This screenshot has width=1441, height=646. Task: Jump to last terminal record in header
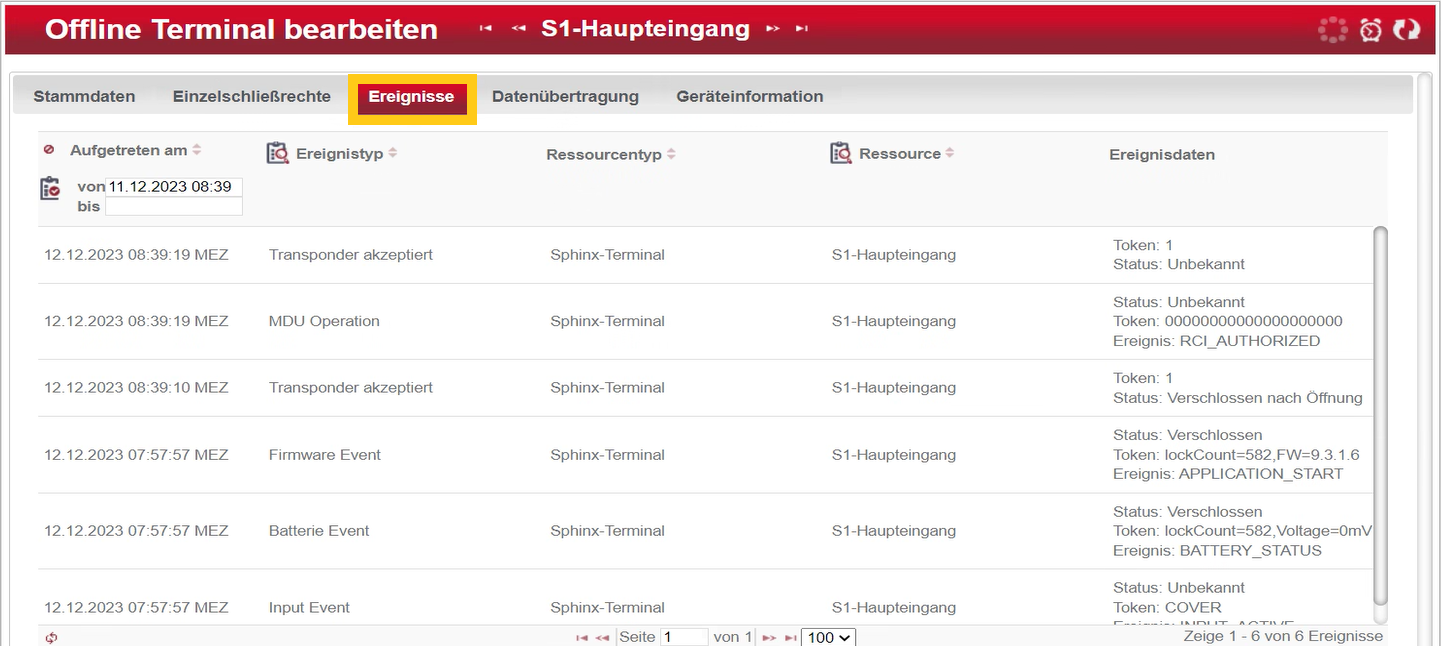[x=802, y=29]
